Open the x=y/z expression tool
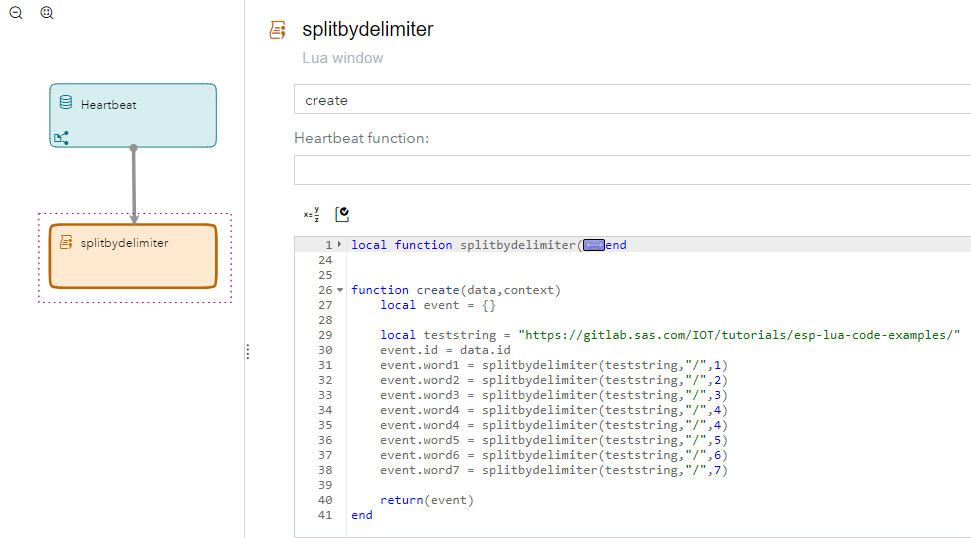 click(x=312, y=214)
